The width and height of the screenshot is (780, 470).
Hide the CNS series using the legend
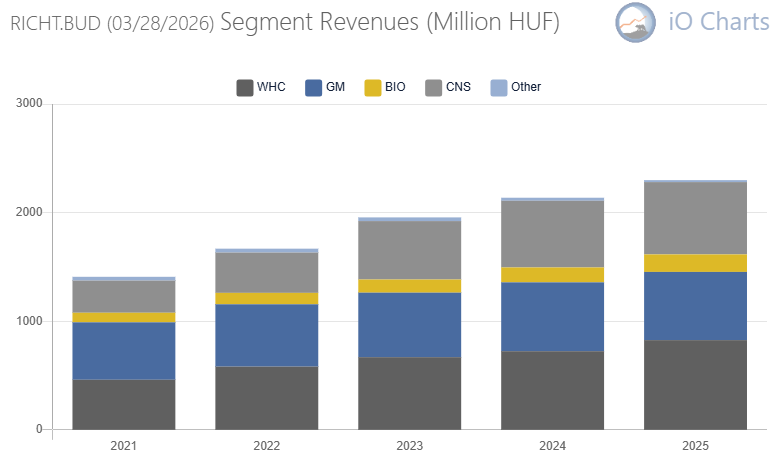coord(458,87)
